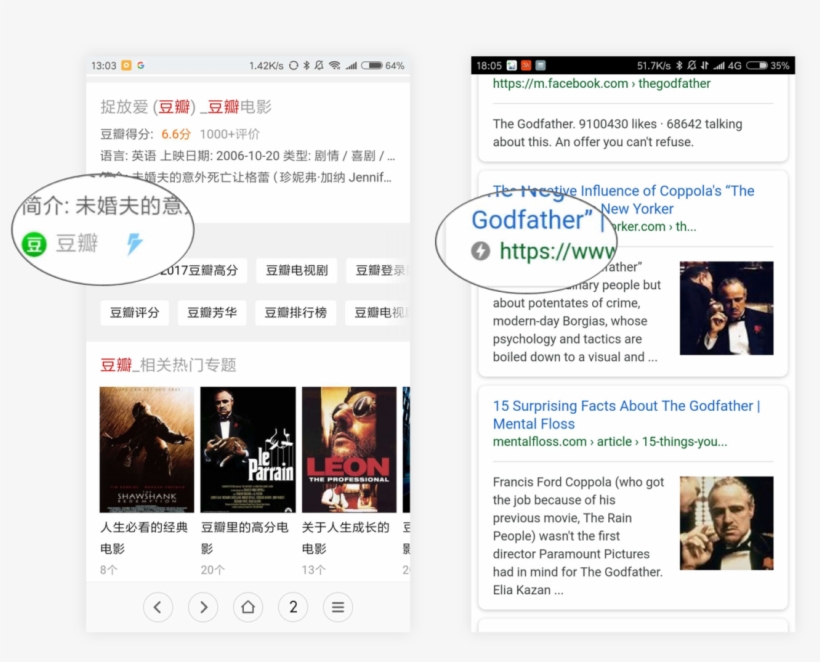Select the 豆瓣评分 suggestion chip
820x662 pixels.
134,312
